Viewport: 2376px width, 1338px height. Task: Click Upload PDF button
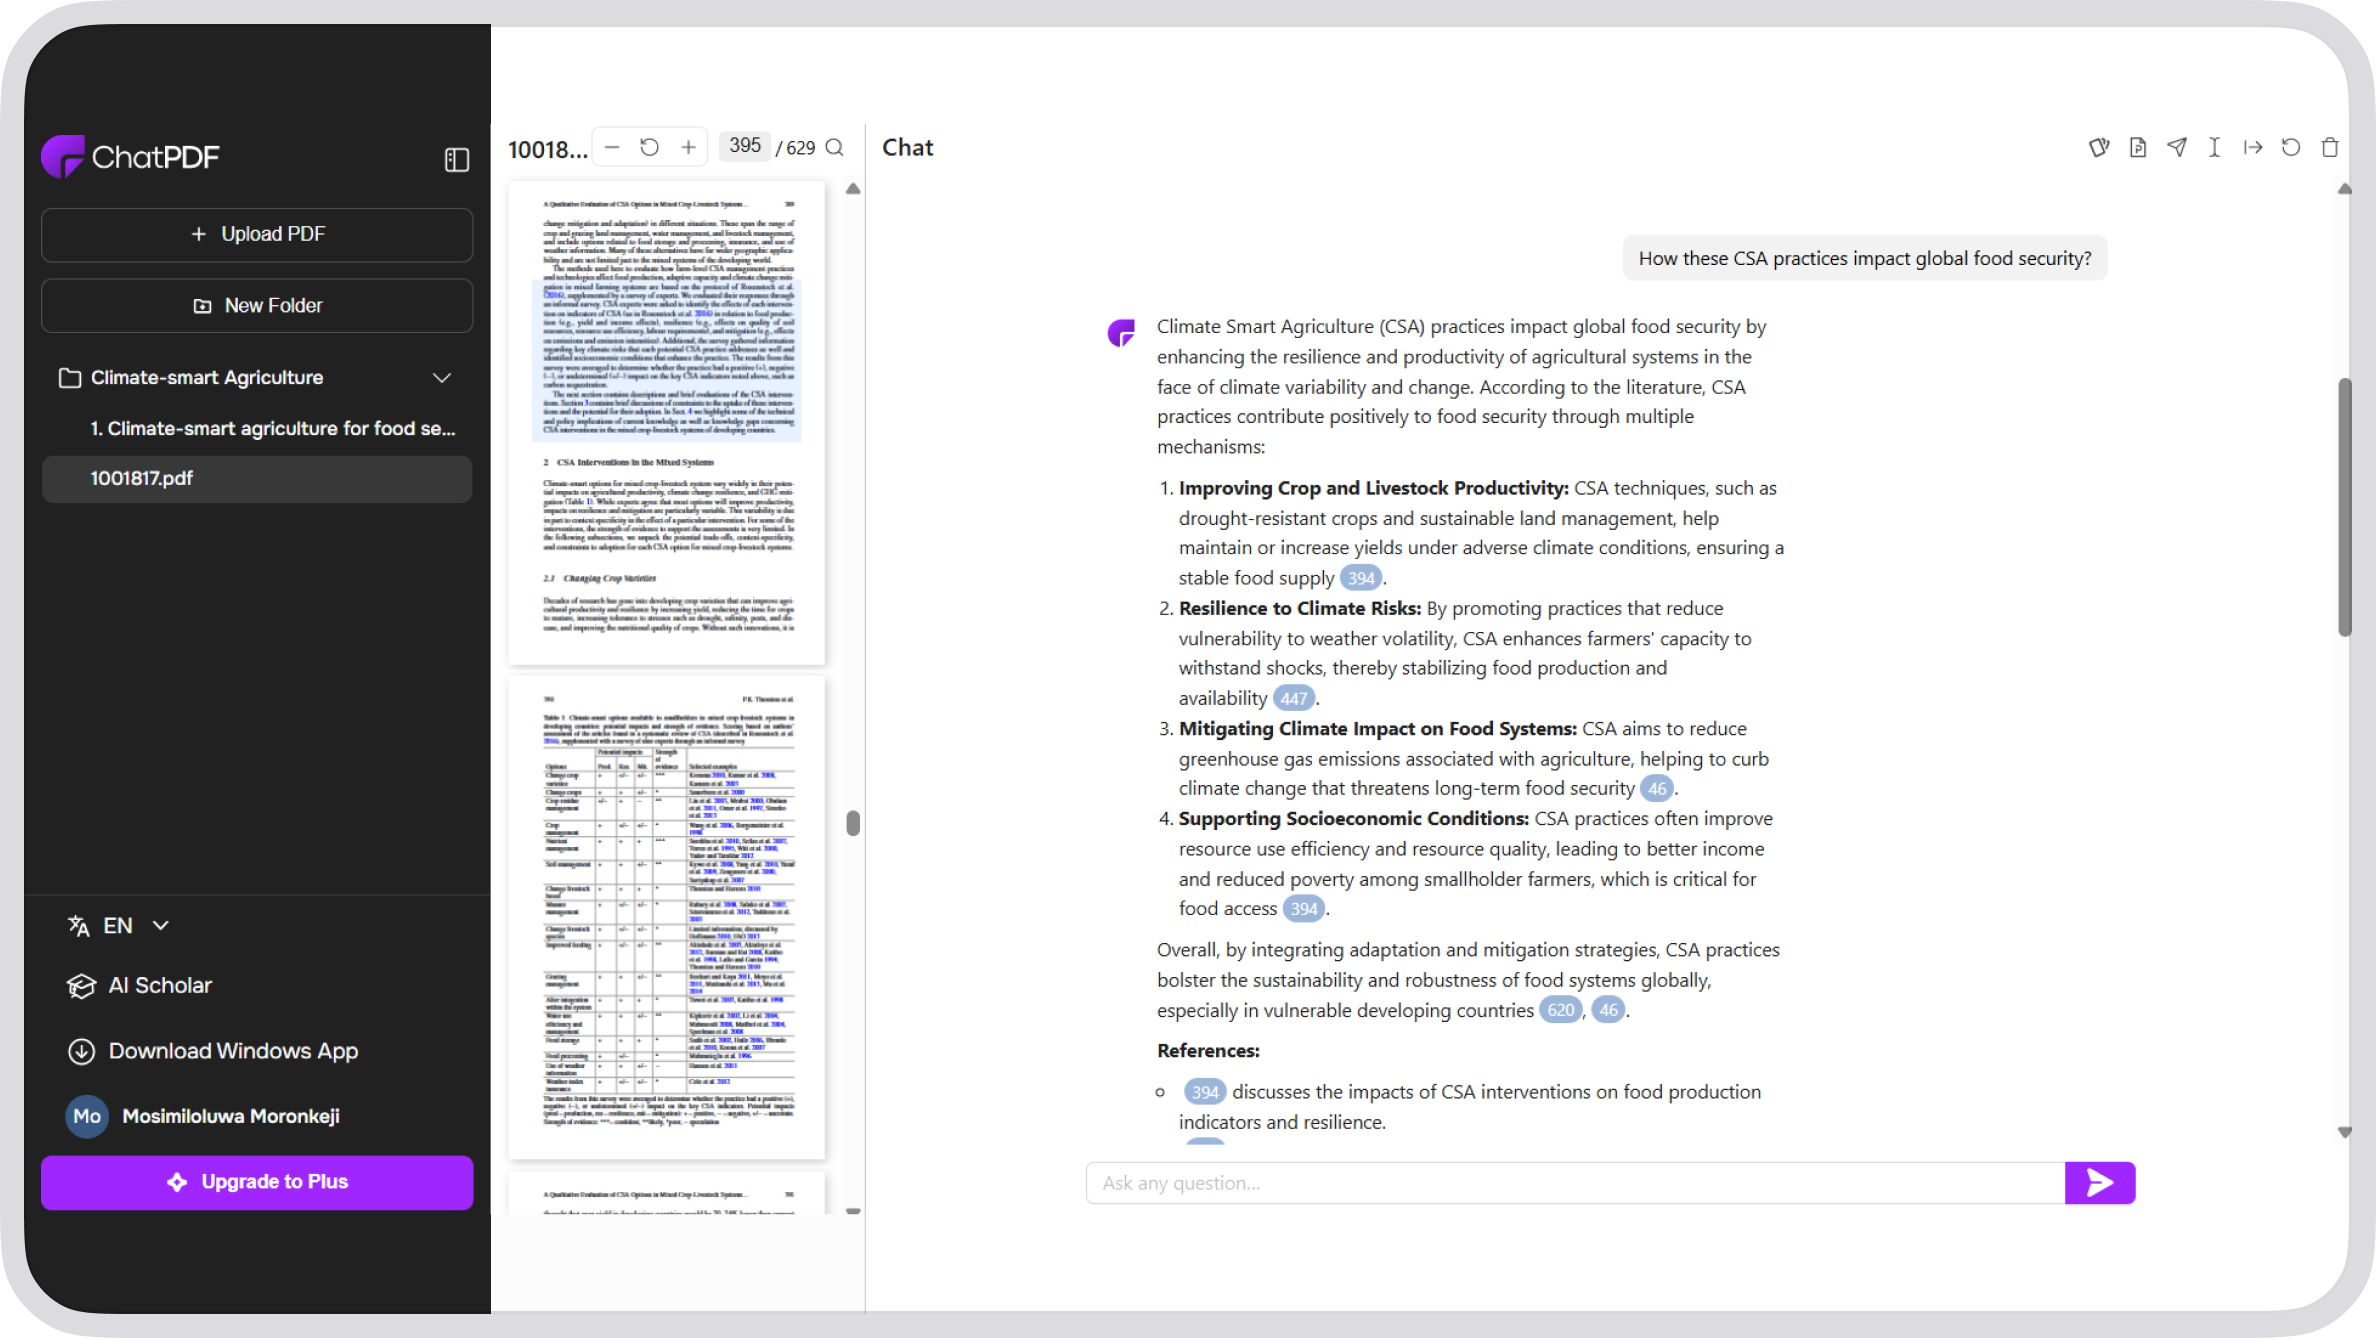click(x=257, y=234)
